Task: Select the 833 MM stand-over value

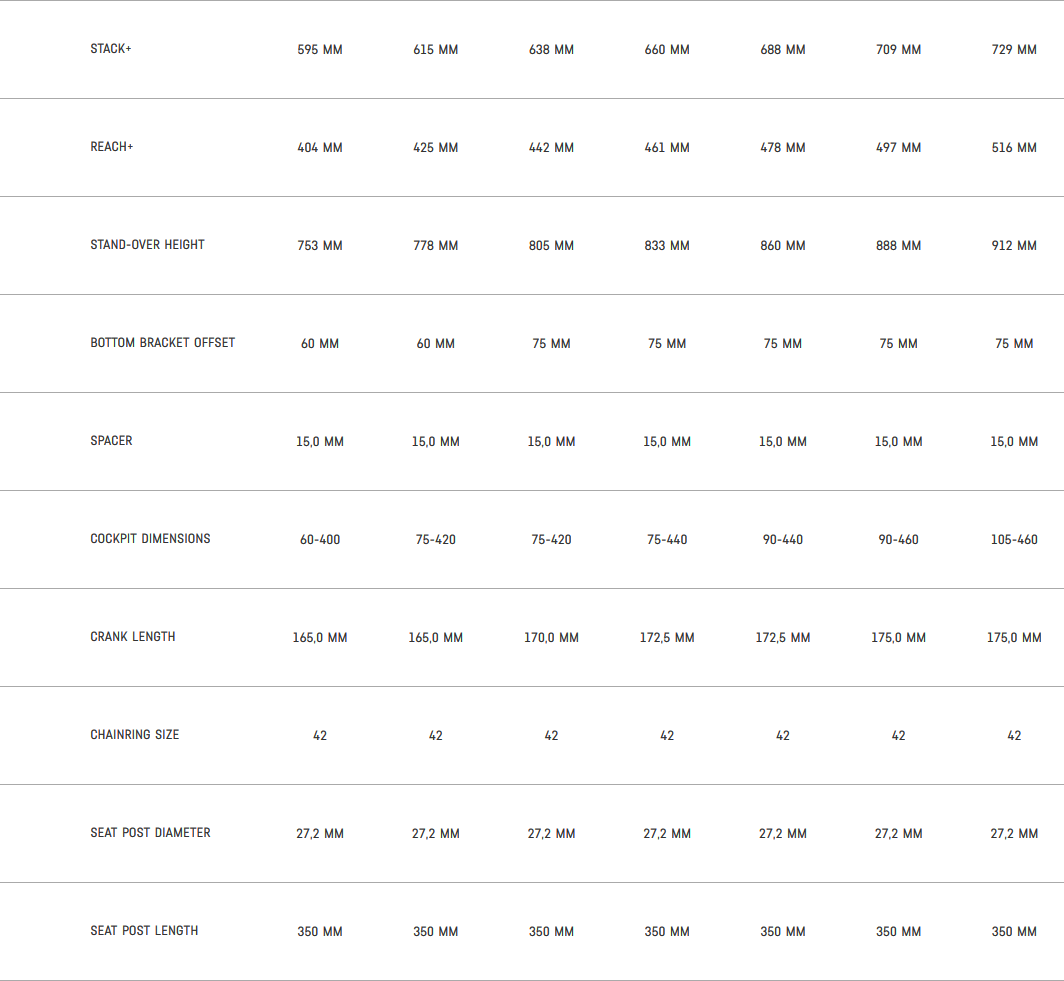Action: tap(667, 246)
